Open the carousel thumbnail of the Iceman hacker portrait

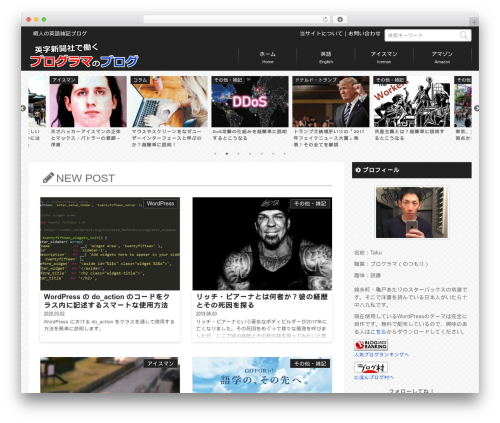tap(88, 102)
